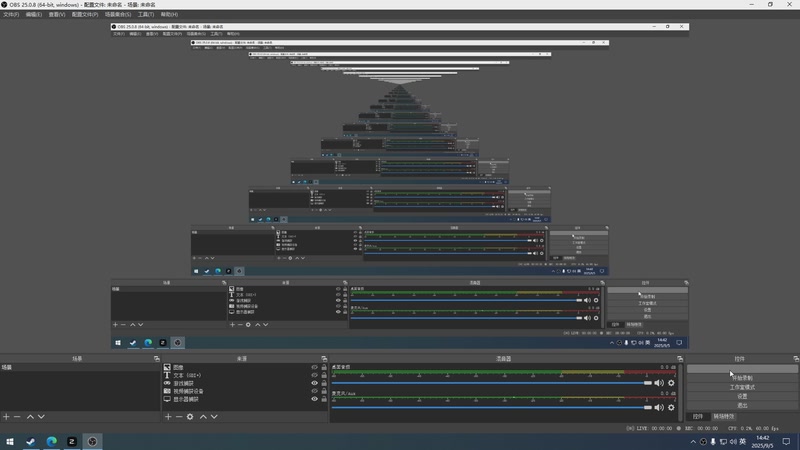Lock the 显示器捕获 source
The width and height of the screenshot is (800, 450).
pos(323,399)
